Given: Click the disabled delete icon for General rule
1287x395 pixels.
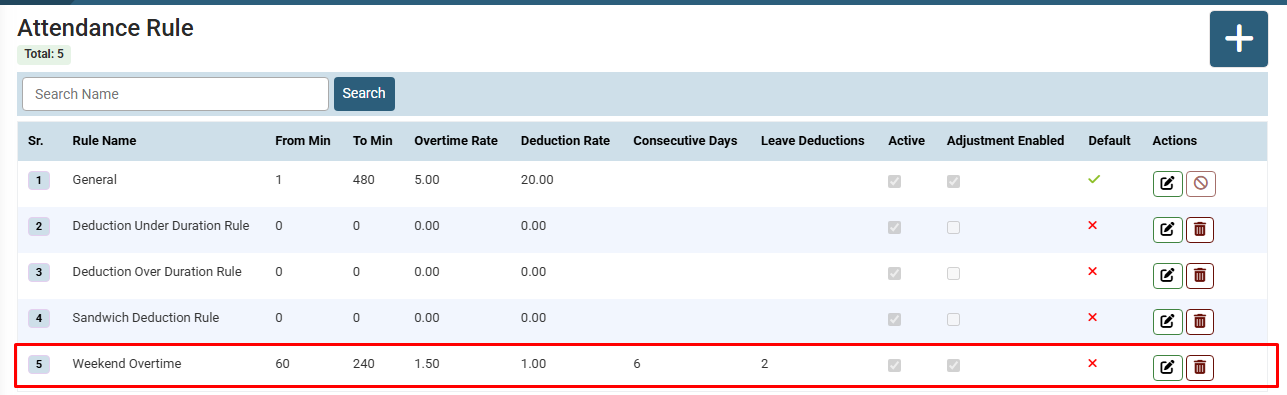Looking at the screenshot, I should point(1200,184).
